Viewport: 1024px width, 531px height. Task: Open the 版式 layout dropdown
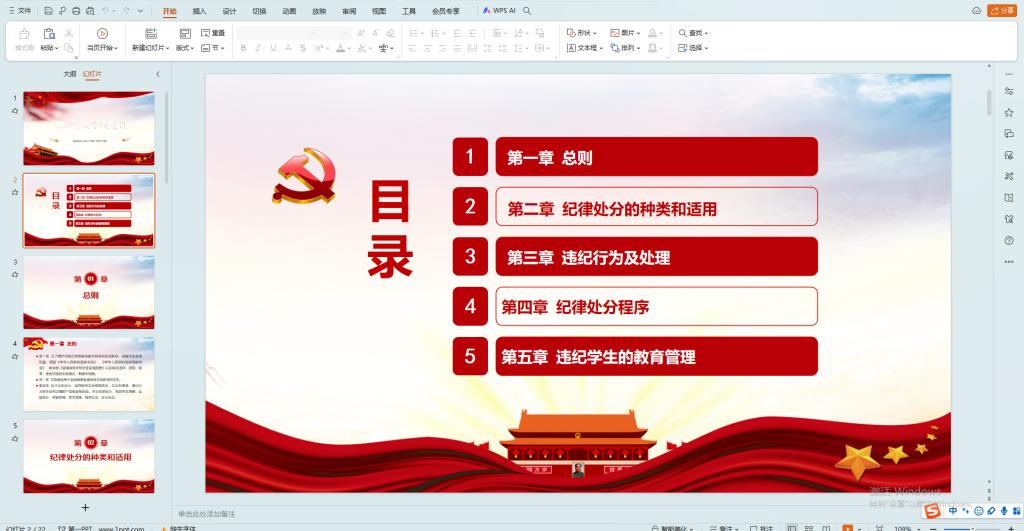point(185,47)
